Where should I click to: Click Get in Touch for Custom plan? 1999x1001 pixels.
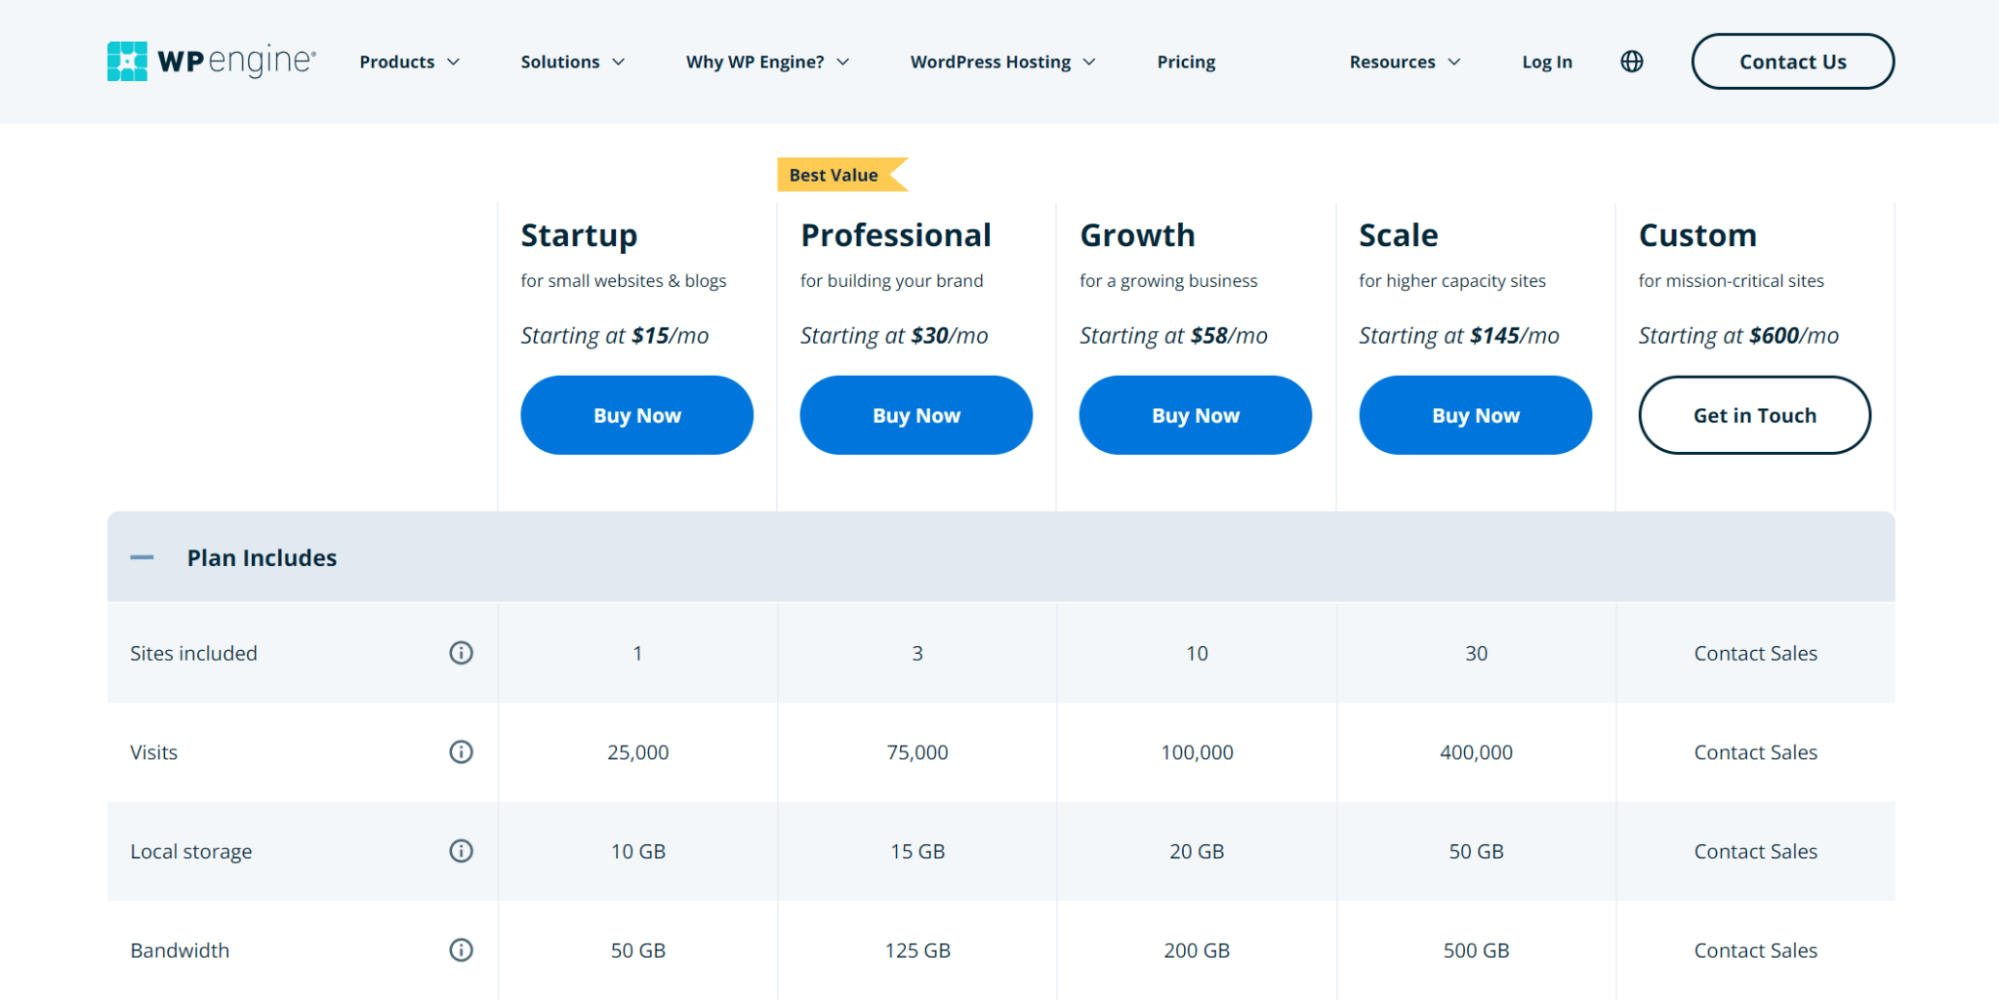pyautogui.click(x=1754, y=415)
